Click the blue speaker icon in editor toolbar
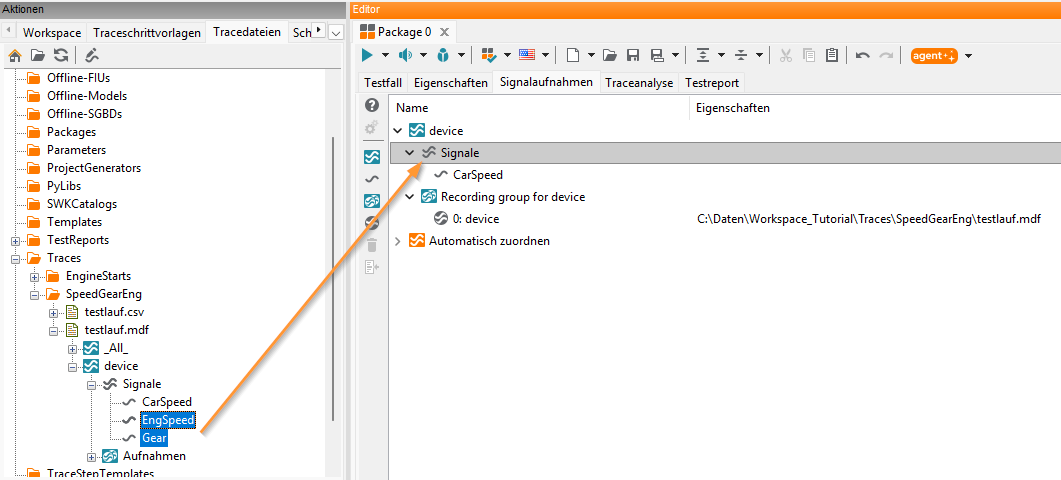The image size is (1061, 480). (405, 56)
